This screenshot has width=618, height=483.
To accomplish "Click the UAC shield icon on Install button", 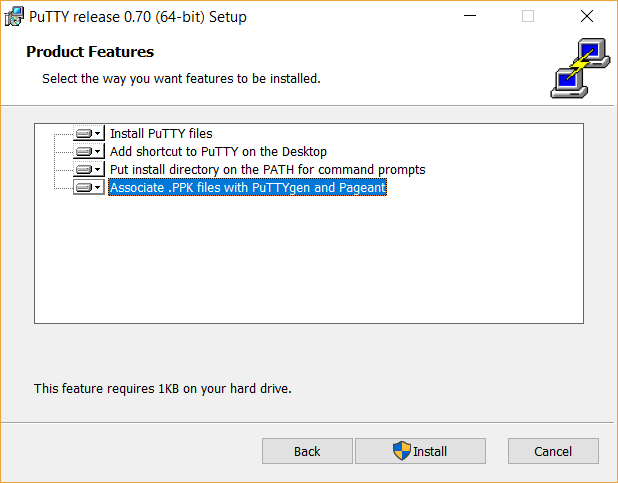I will [x=402, y=450].
